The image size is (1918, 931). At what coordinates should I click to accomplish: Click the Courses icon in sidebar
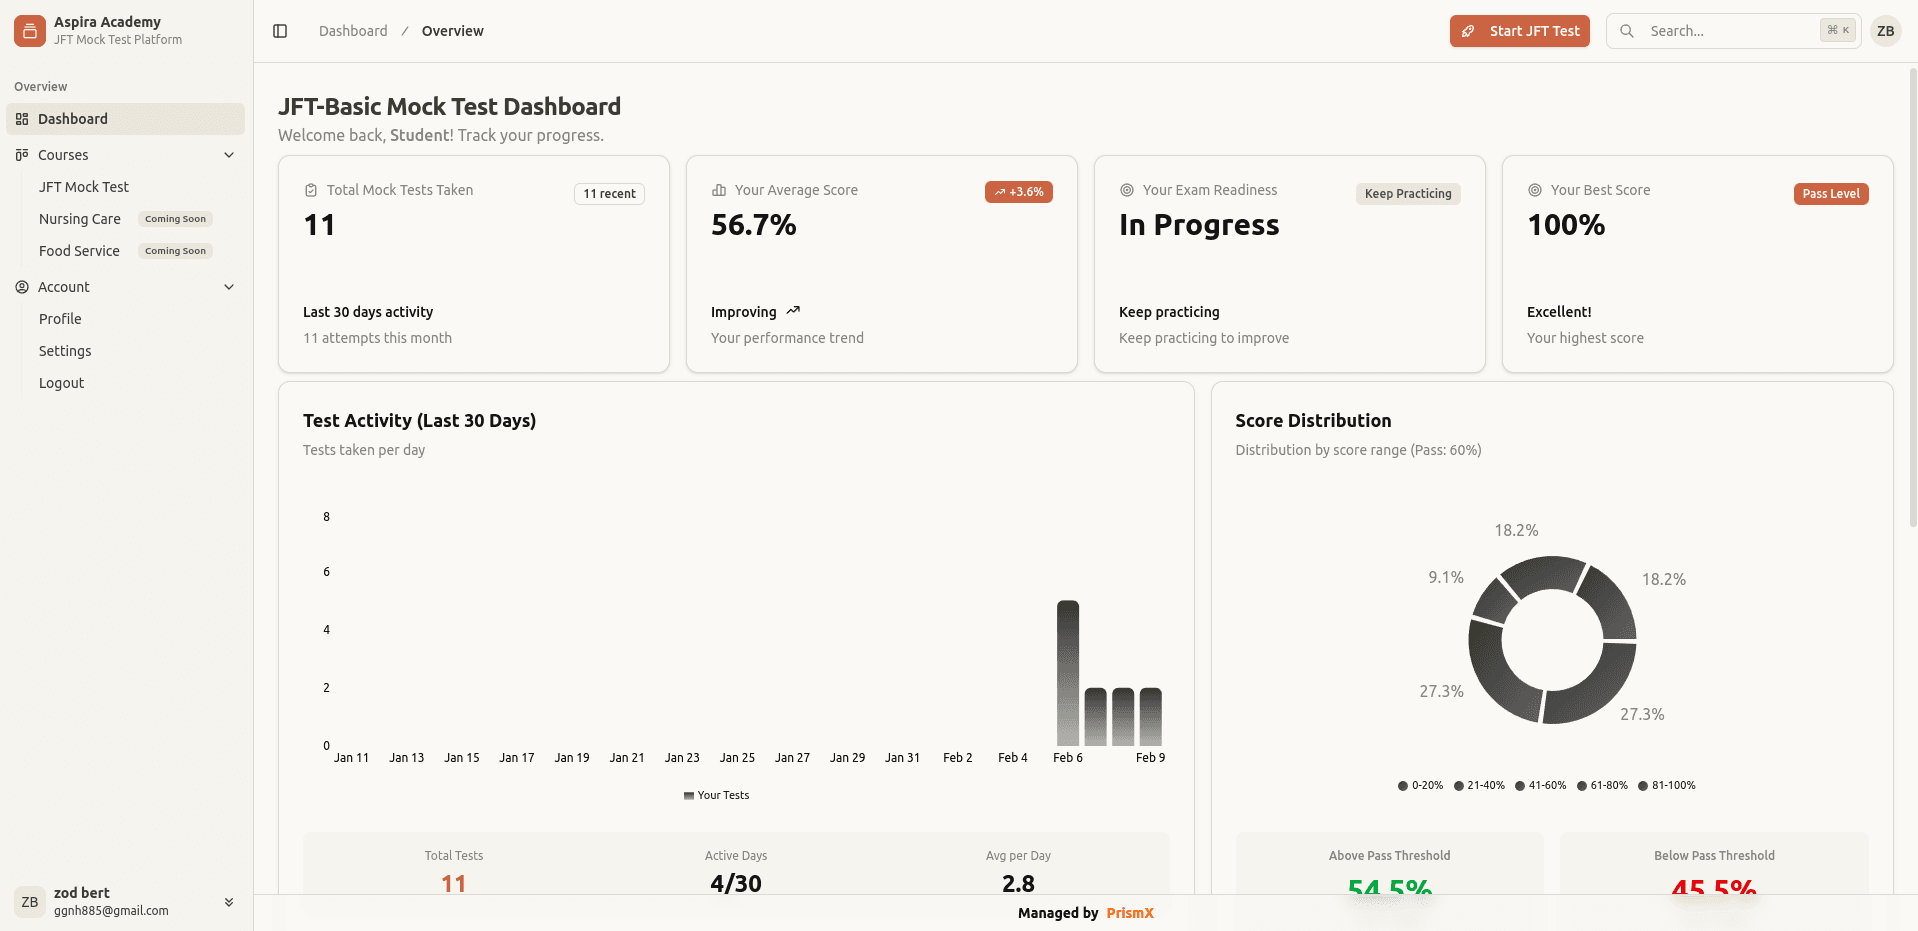click(x=22, y=155)
